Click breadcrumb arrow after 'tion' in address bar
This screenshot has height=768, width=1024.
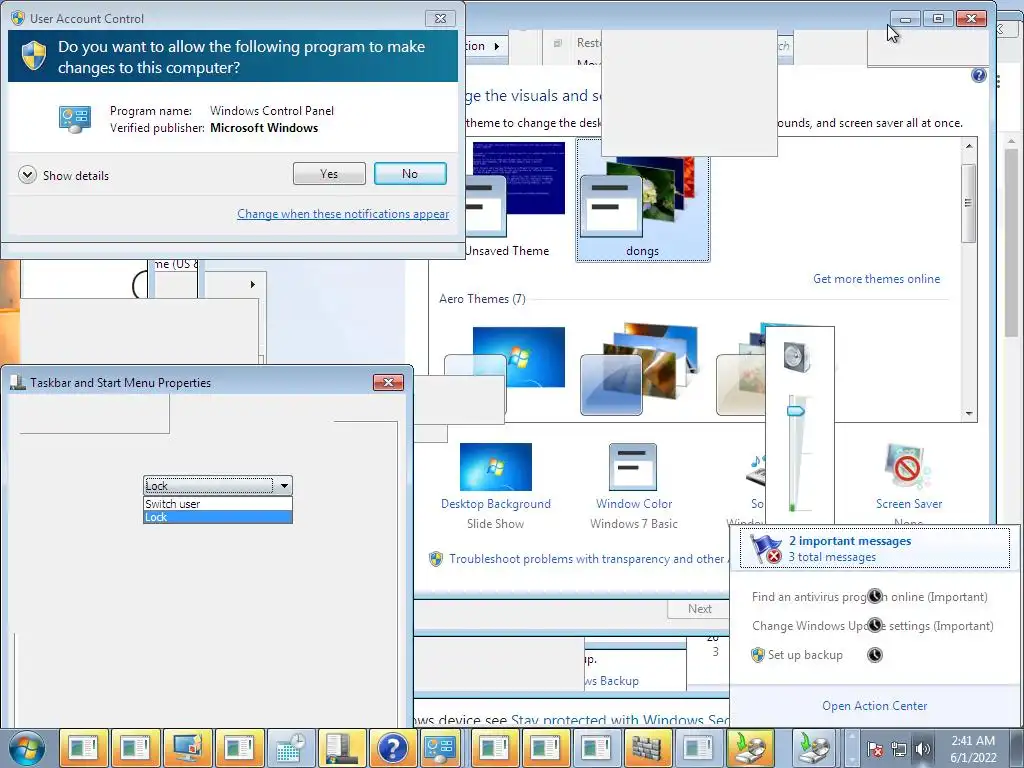(x=497, y=46)
